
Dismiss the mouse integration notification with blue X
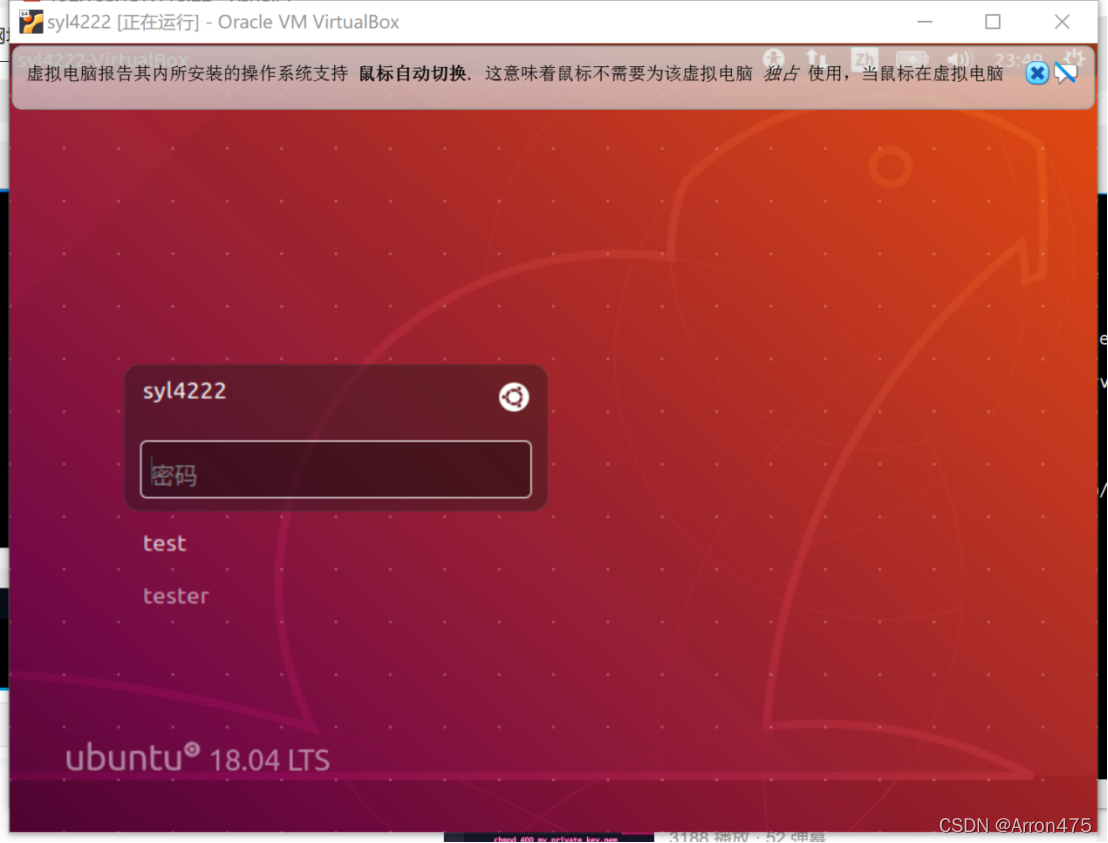1037,73
